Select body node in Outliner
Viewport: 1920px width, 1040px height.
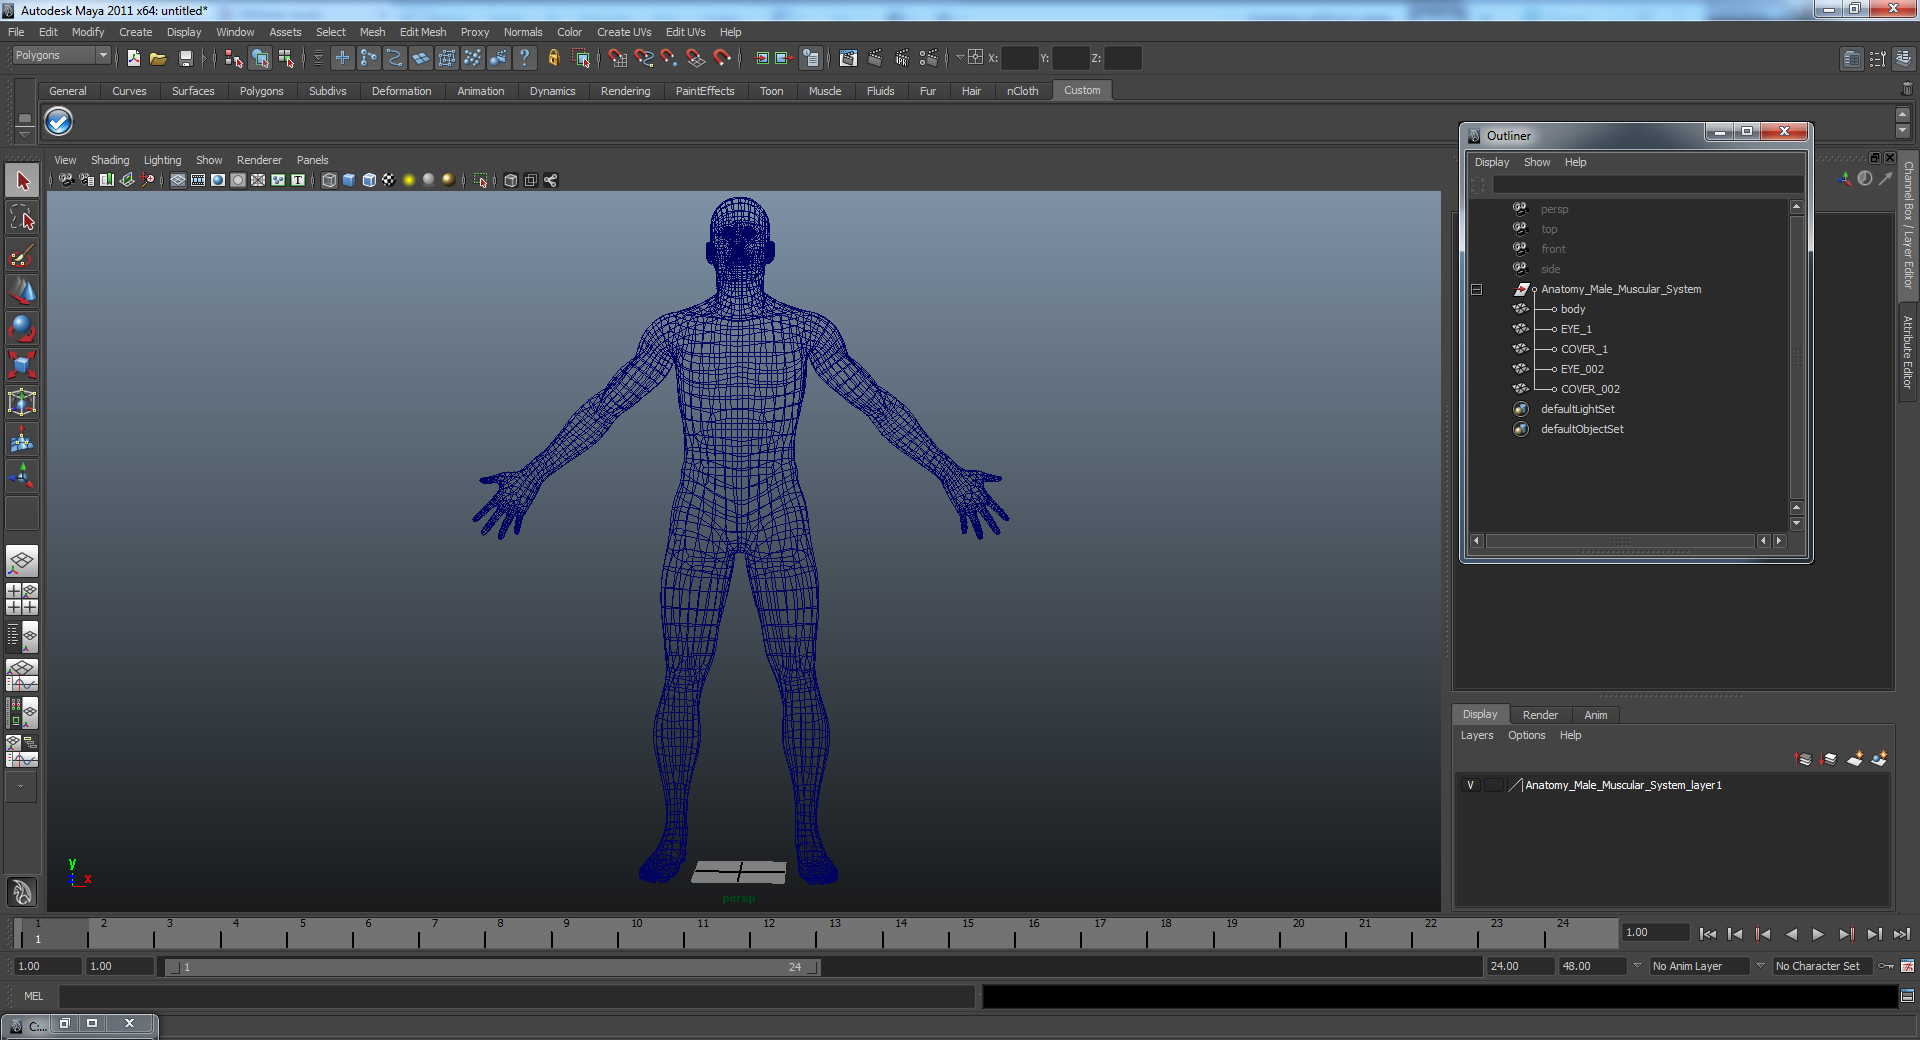point(1572,309)
